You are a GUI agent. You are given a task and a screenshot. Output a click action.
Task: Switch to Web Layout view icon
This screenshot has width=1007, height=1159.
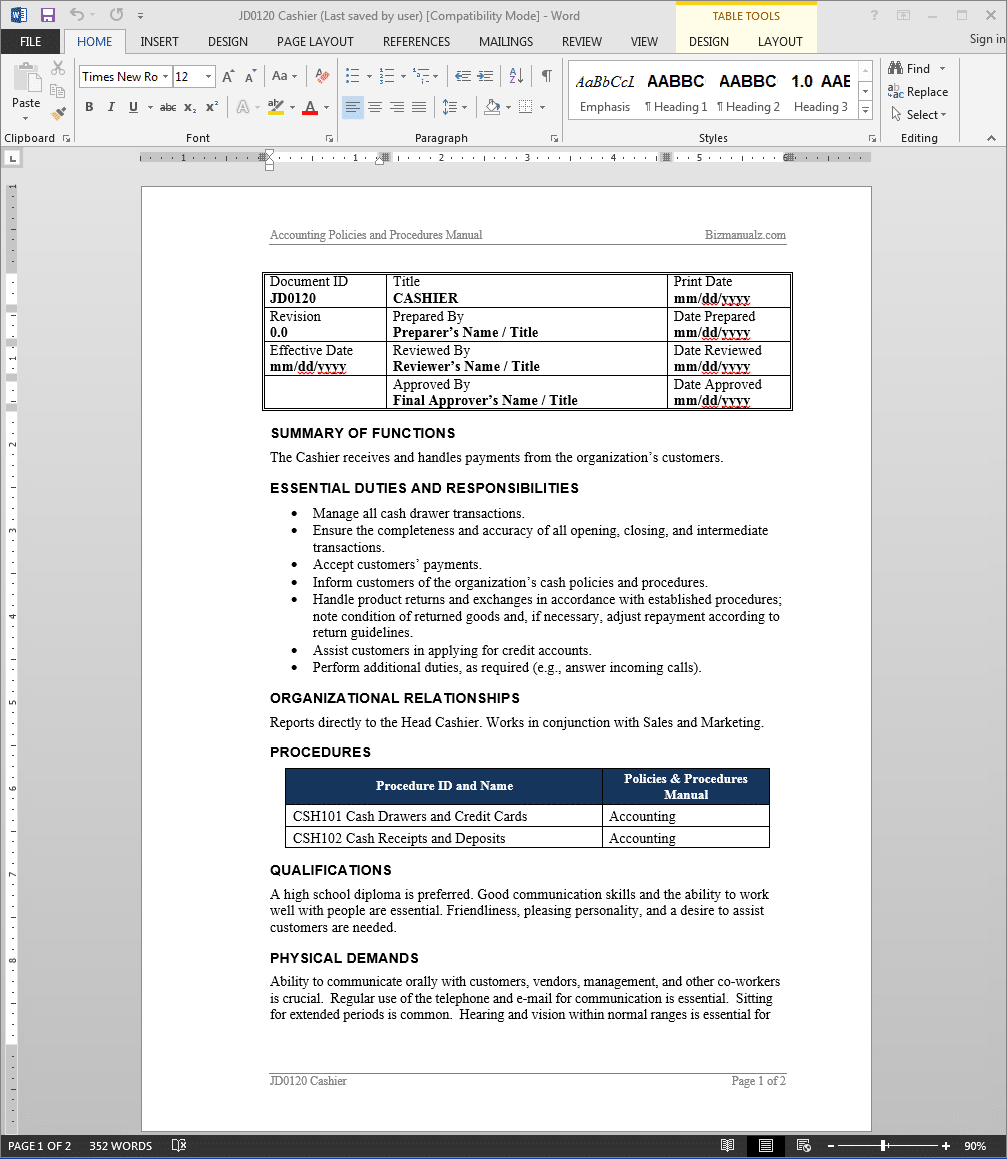pyautogui.click(x=804, y=1146)
